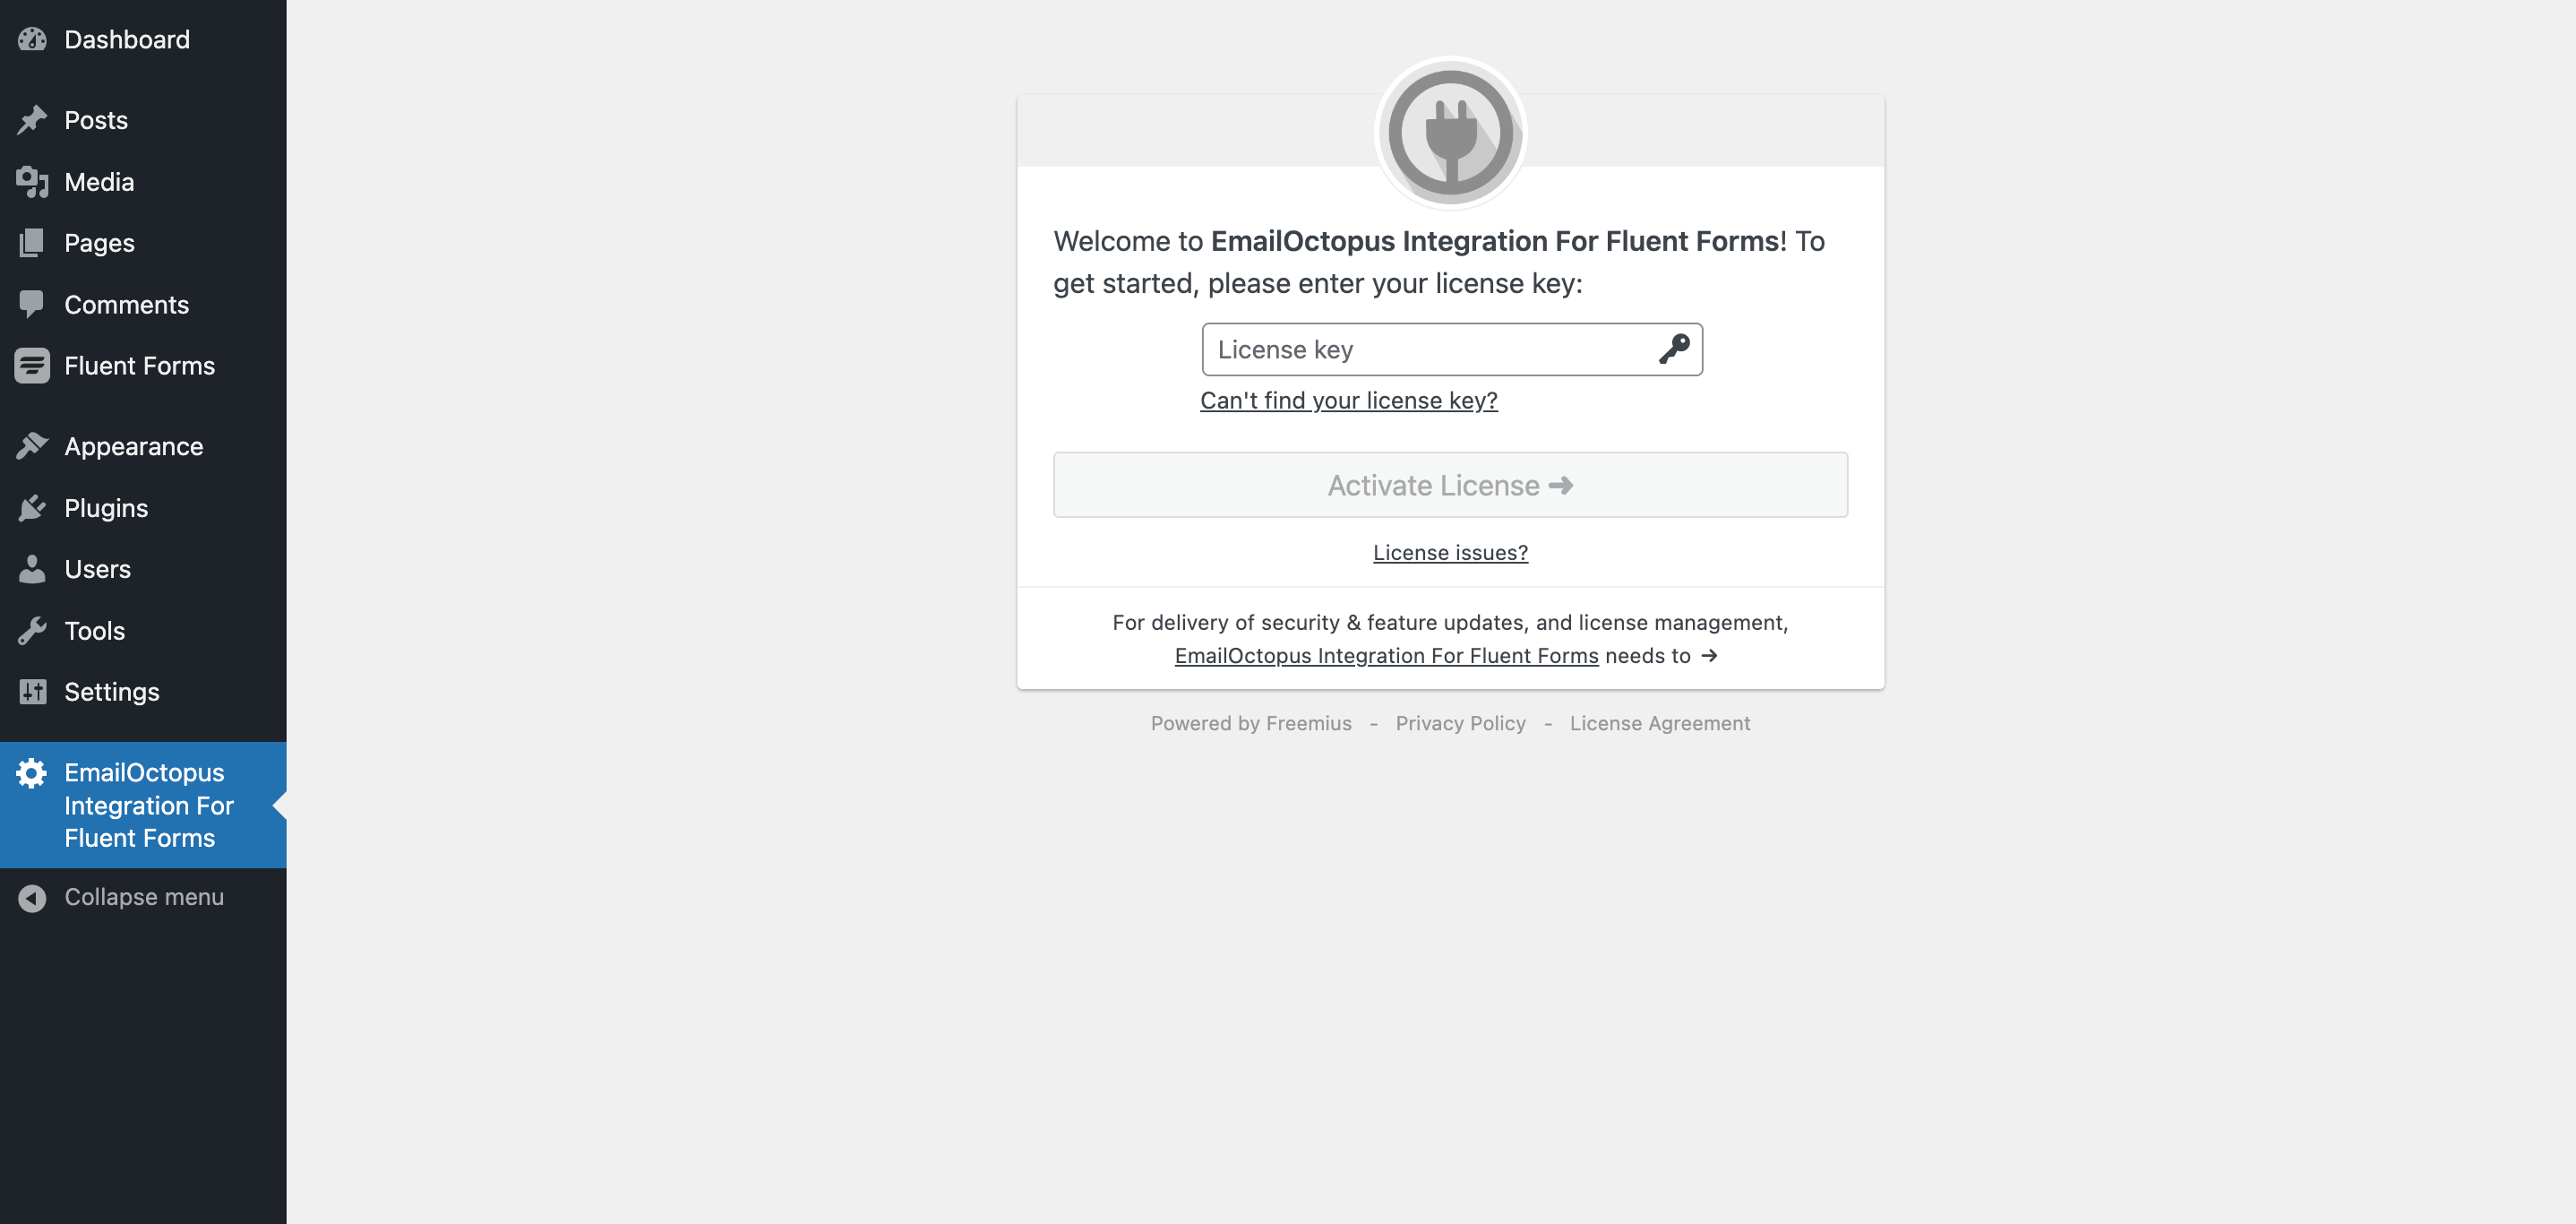The height and width of the screenshot is (1224, 2576).
Task: Click 'Can't find your license key?' link
Action: point(1349,400)
